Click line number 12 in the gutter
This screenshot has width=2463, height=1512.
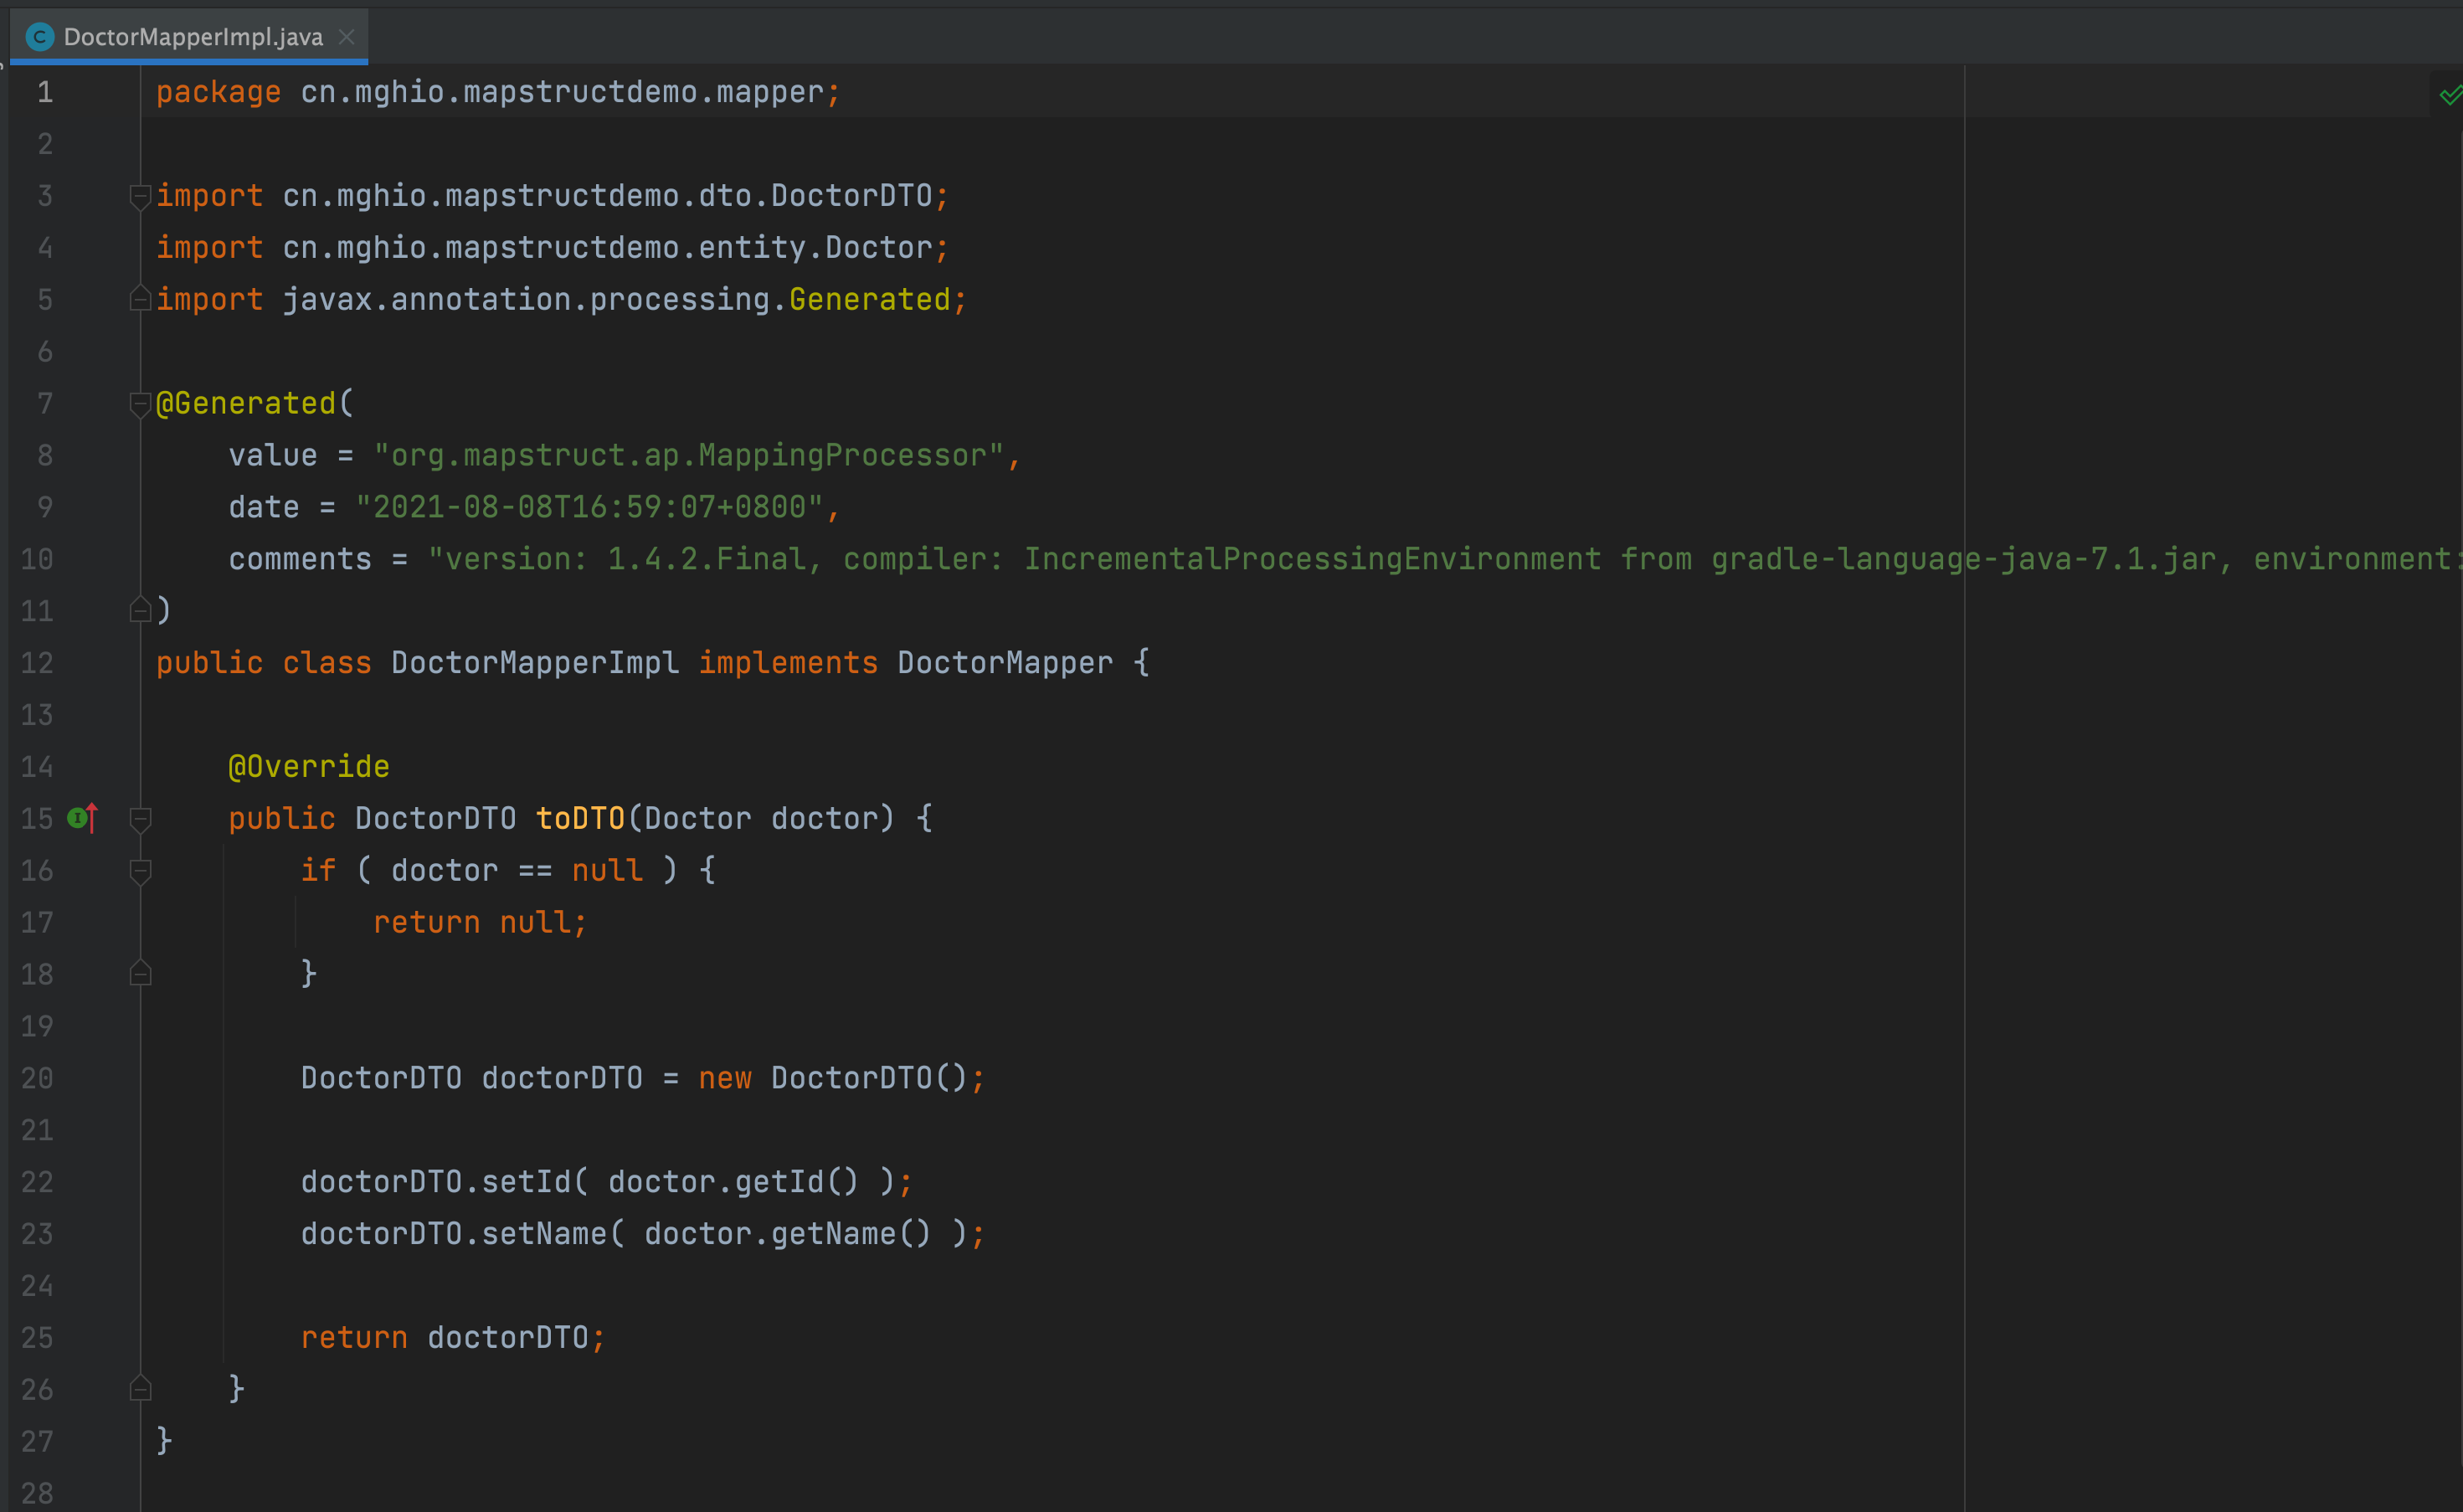[x=37, y=663]
